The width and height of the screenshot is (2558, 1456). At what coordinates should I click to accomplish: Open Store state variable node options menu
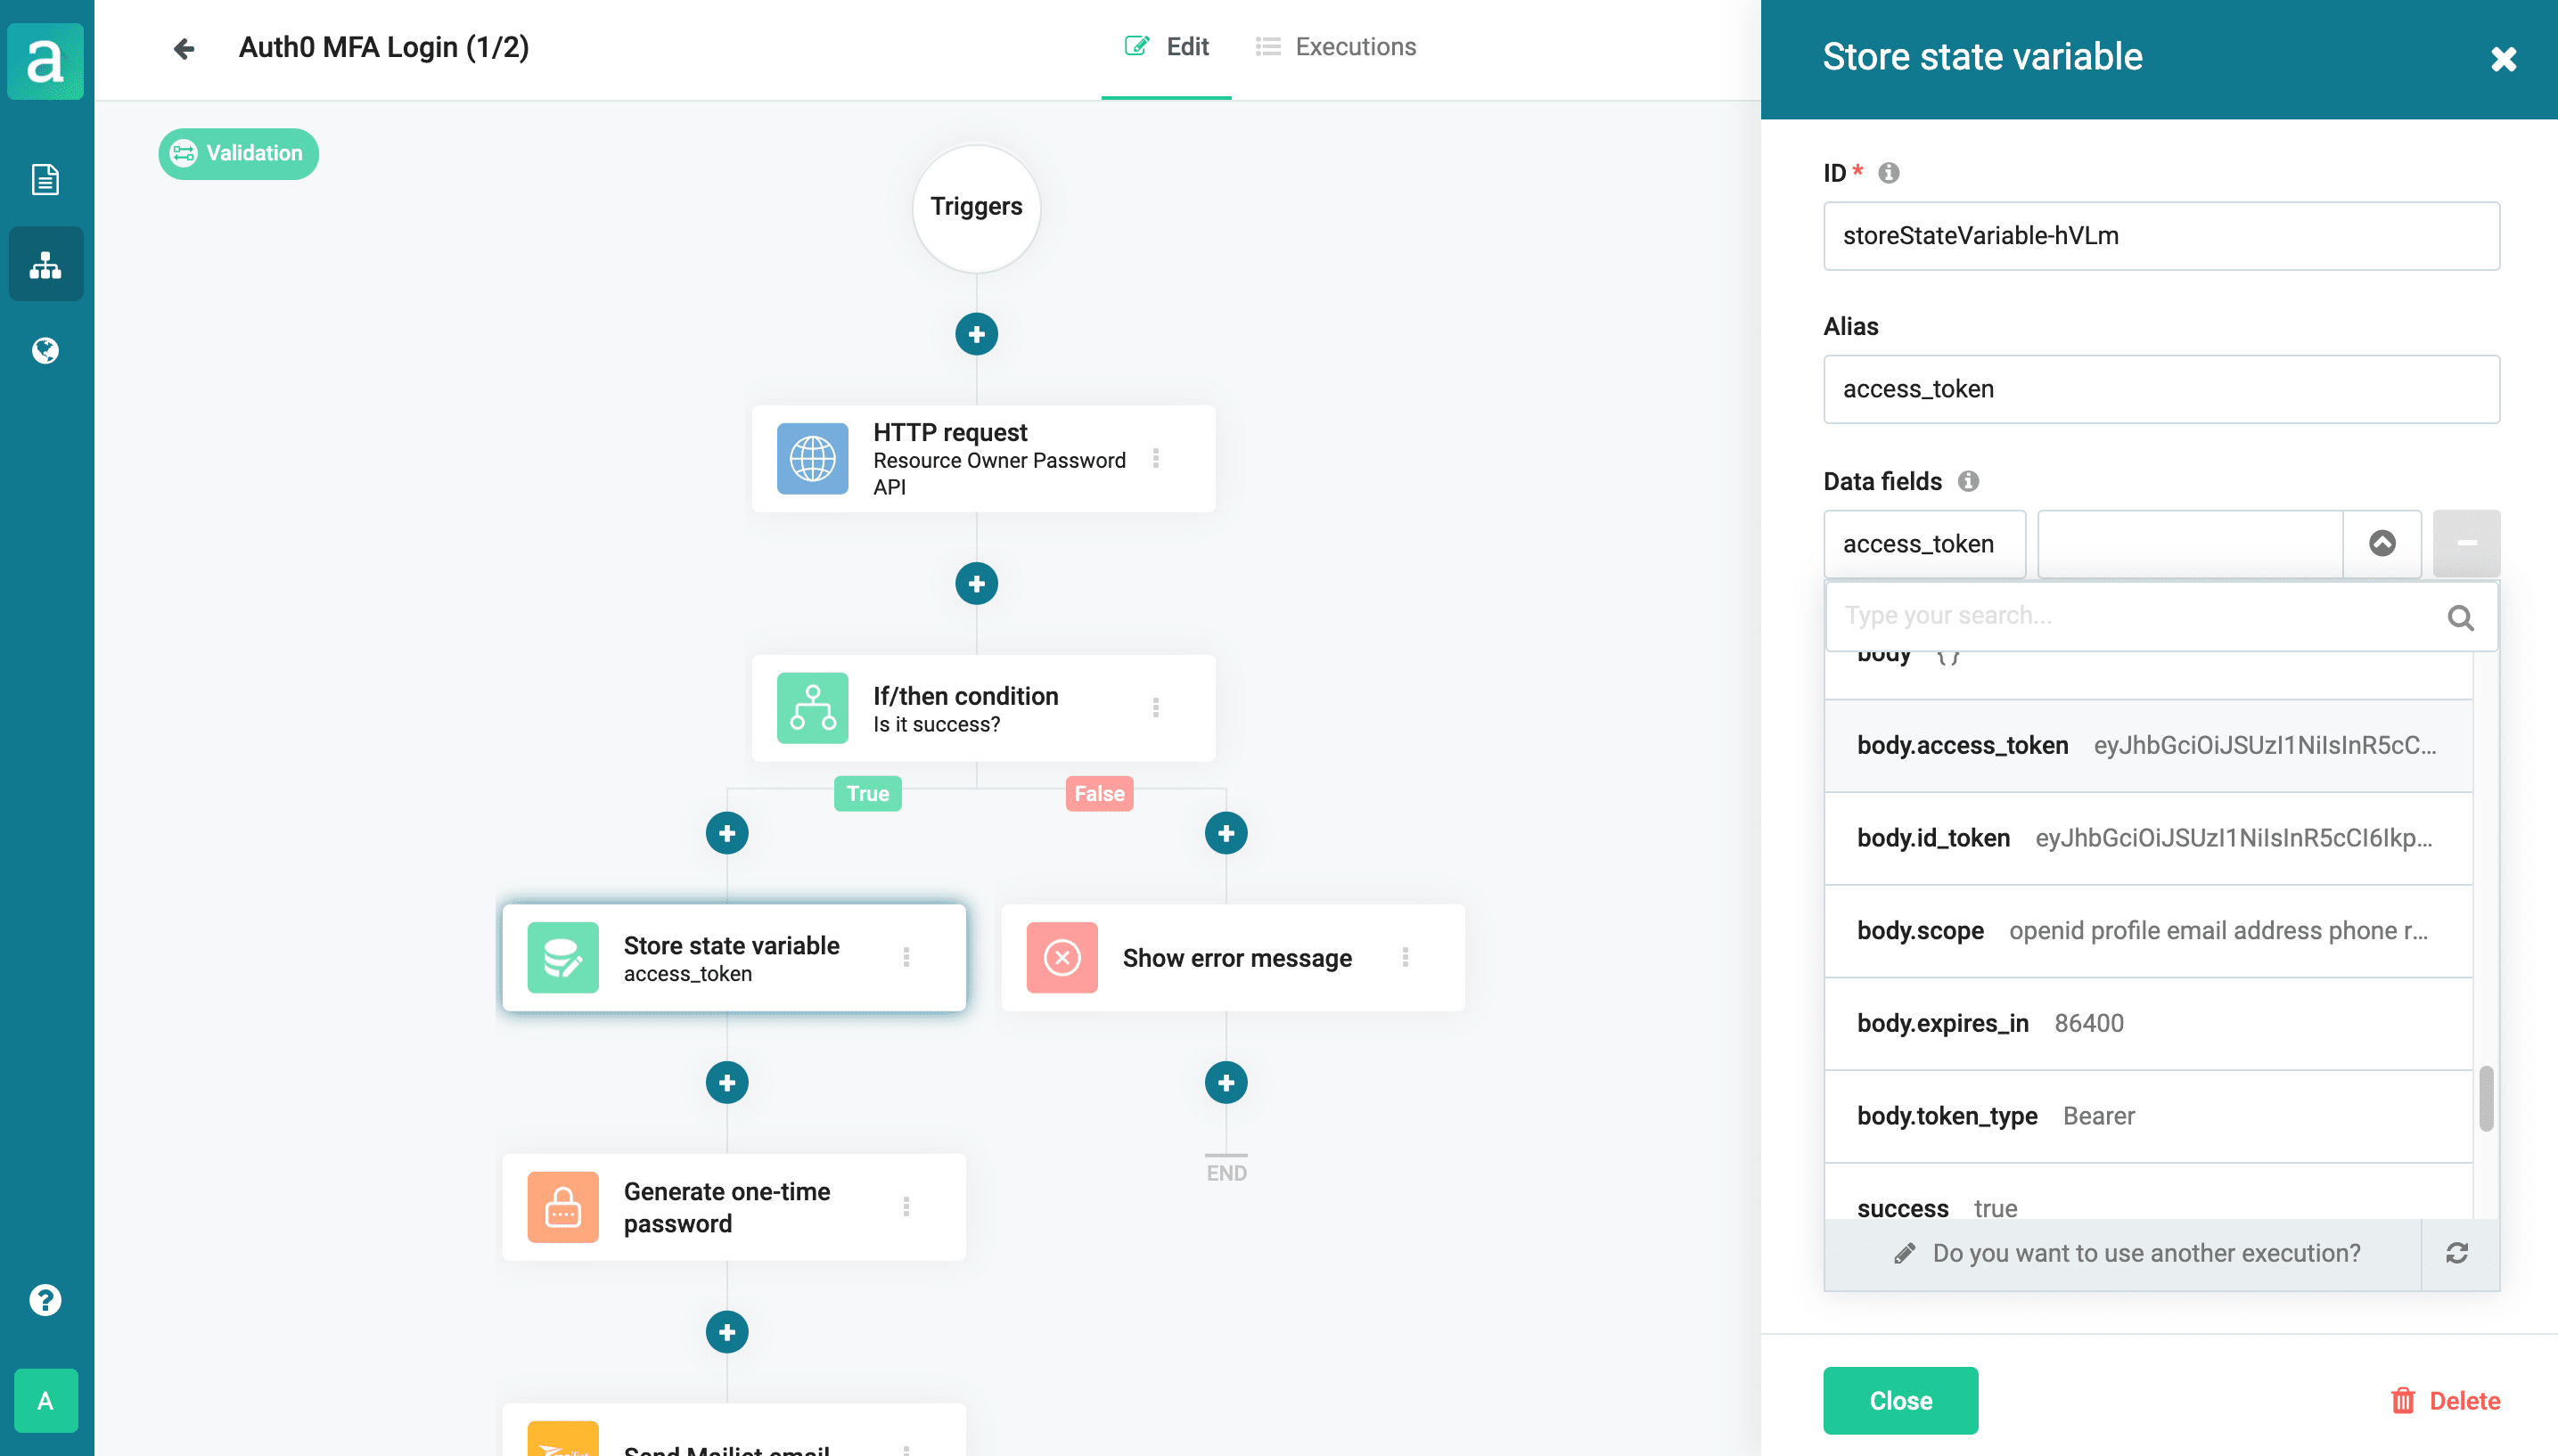pyautogui.click(x=906, y=958)
